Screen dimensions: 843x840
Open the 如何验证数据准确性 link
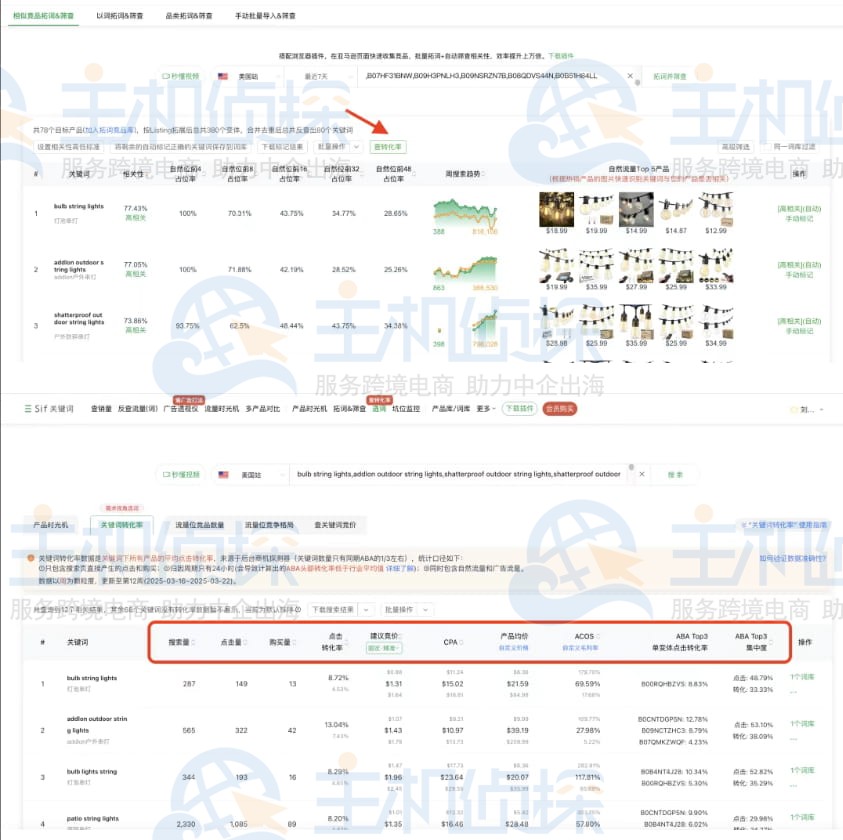tap(792, 558)
